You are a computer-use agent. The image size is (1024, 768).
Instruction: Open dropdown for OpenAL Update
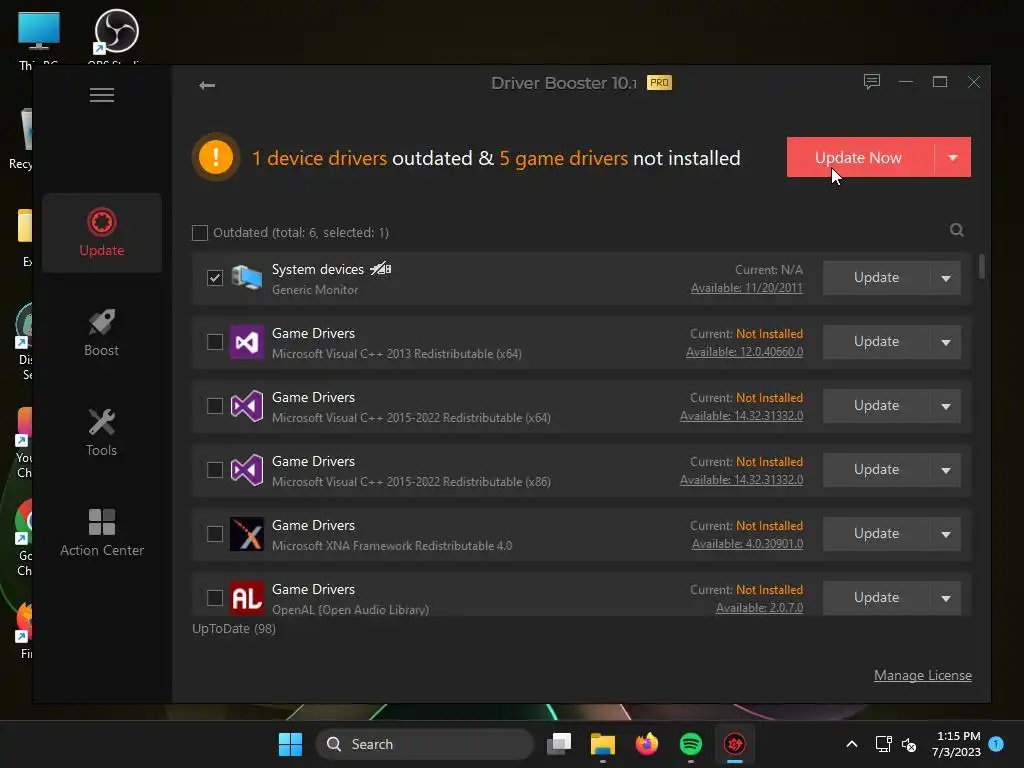(946, 598)
